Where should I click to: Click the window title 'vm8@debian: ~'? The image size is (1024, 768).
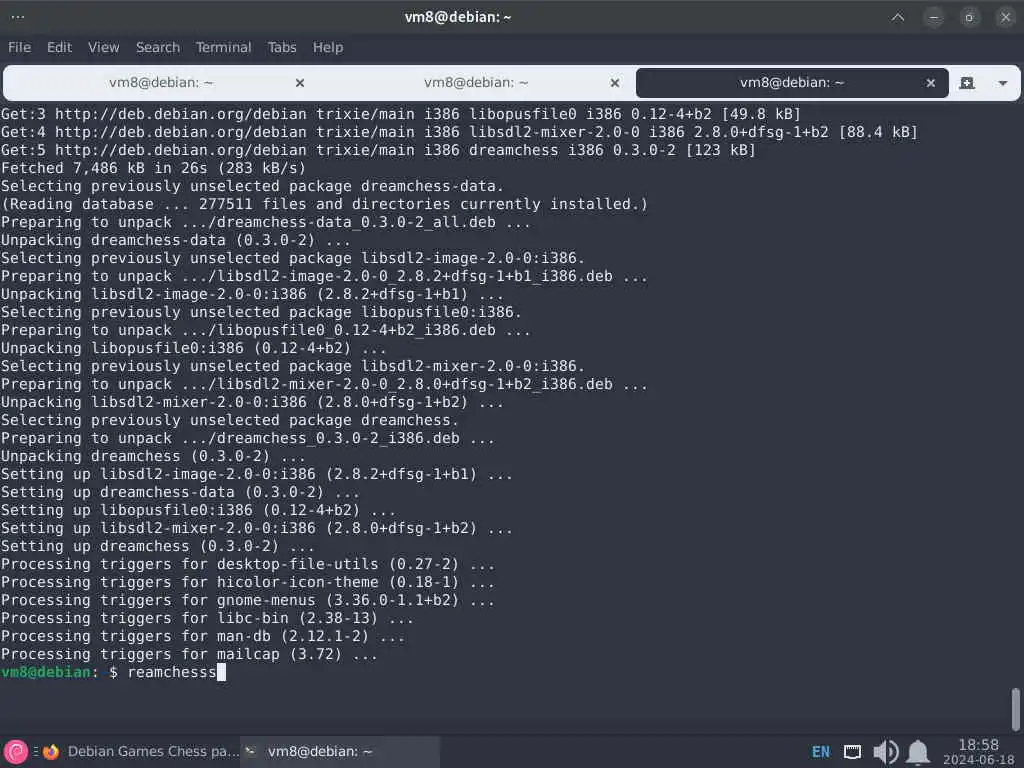pyautogui.click(x=458, y=17)
